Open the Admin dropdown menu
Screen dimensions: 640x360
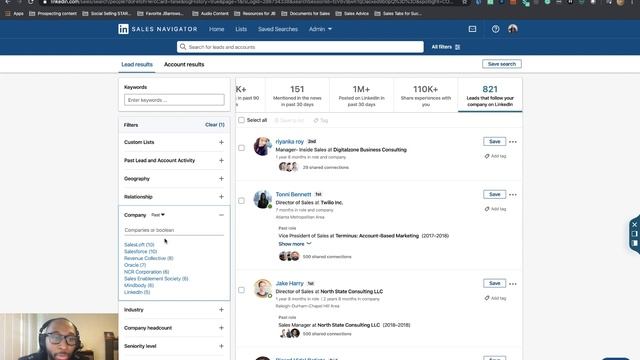(x=320, y=29)
